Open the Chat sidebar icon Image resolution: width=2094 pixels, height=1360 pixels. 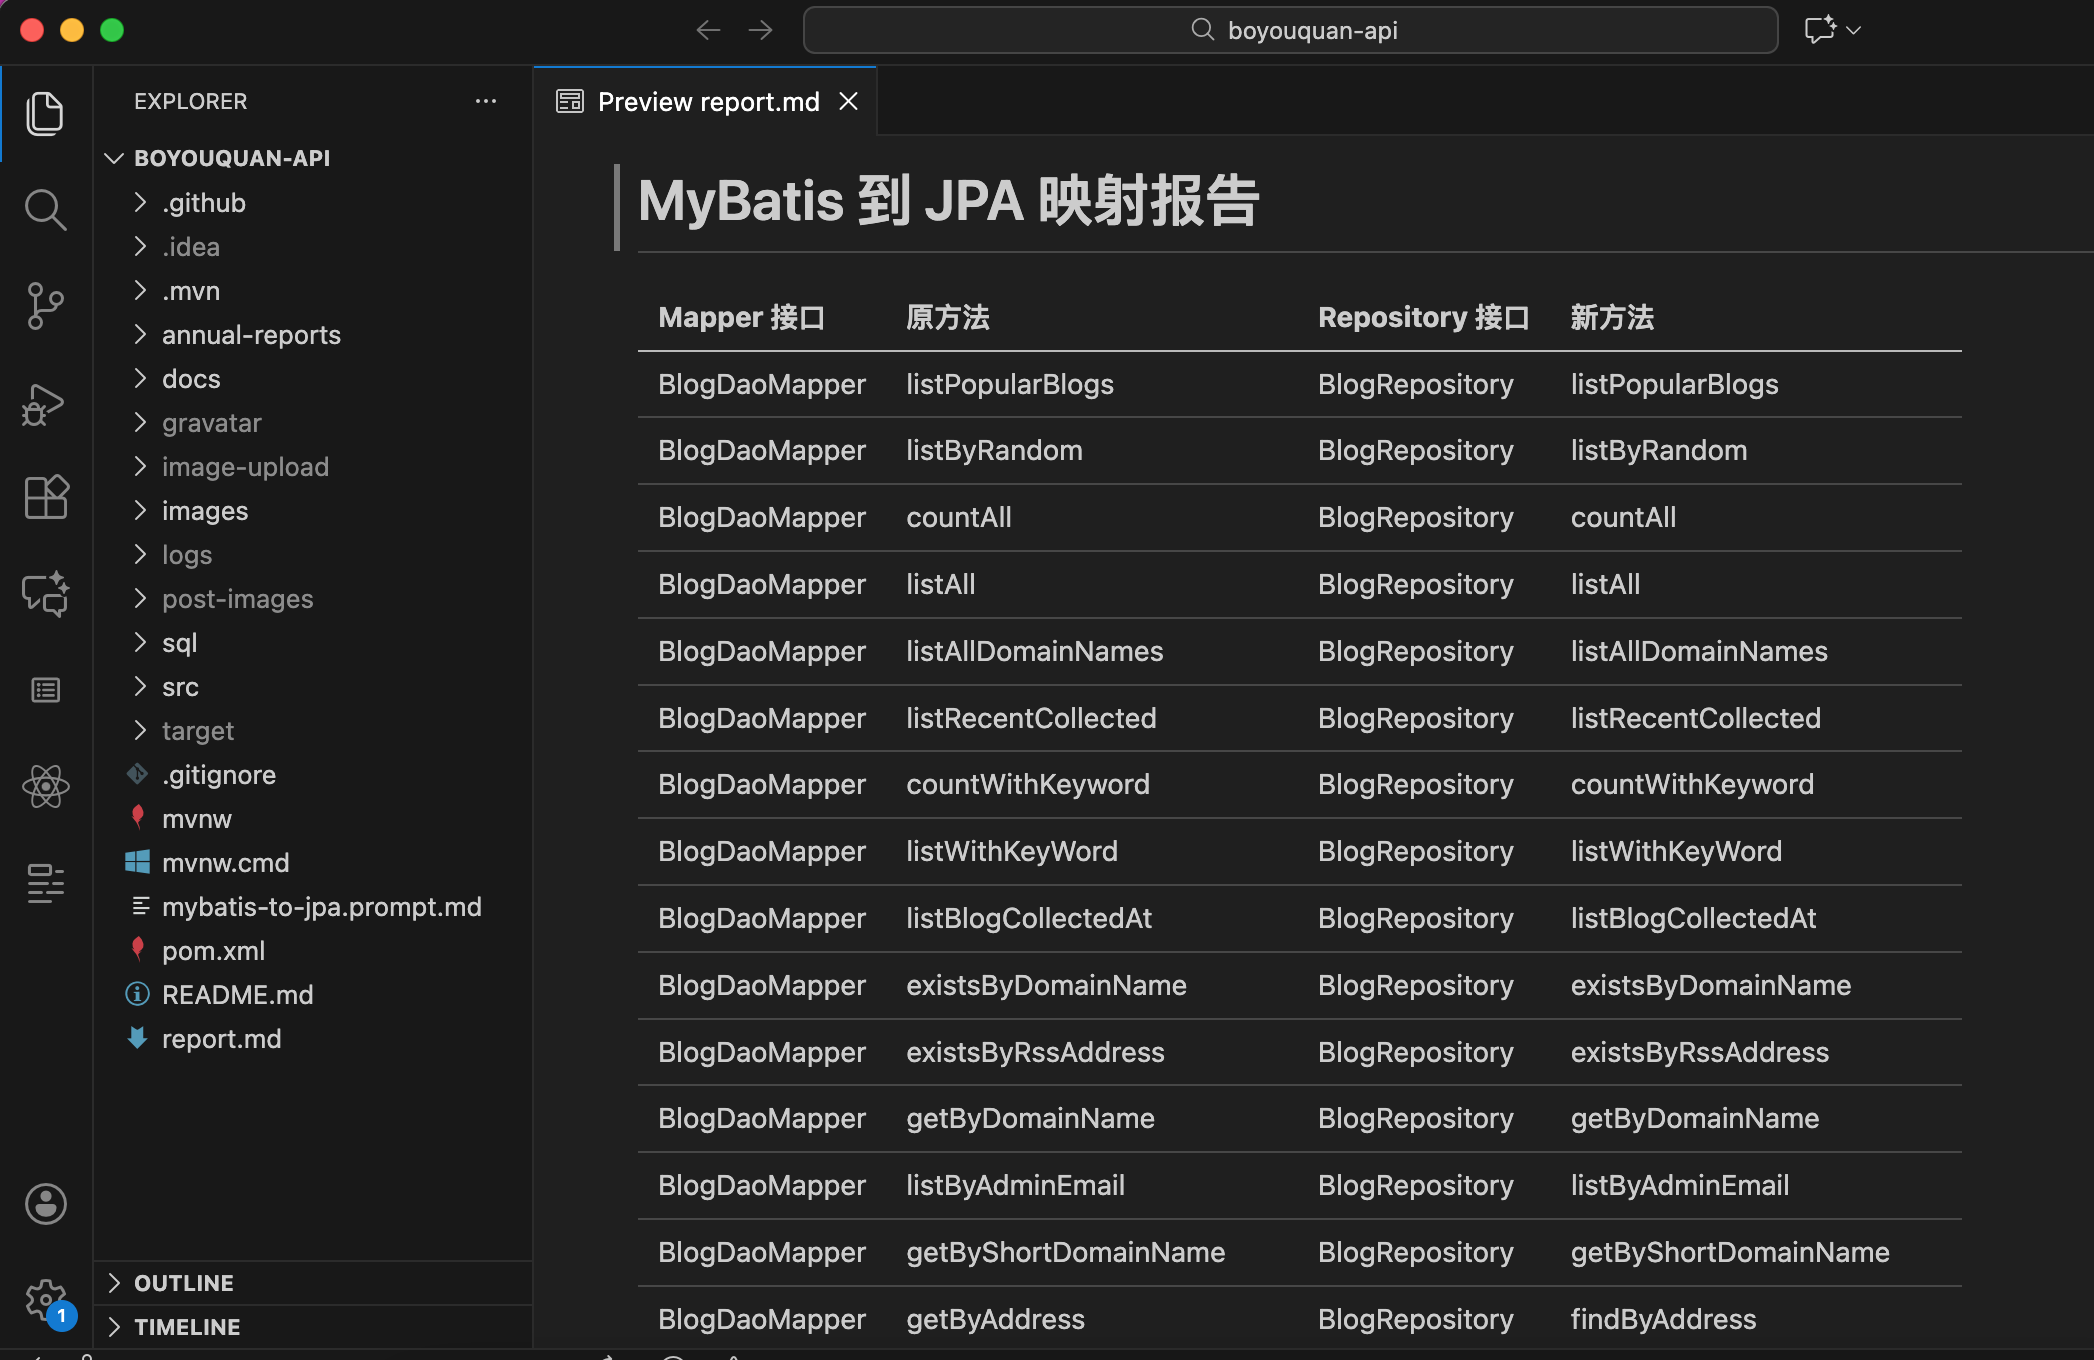[x=46, y=594]
